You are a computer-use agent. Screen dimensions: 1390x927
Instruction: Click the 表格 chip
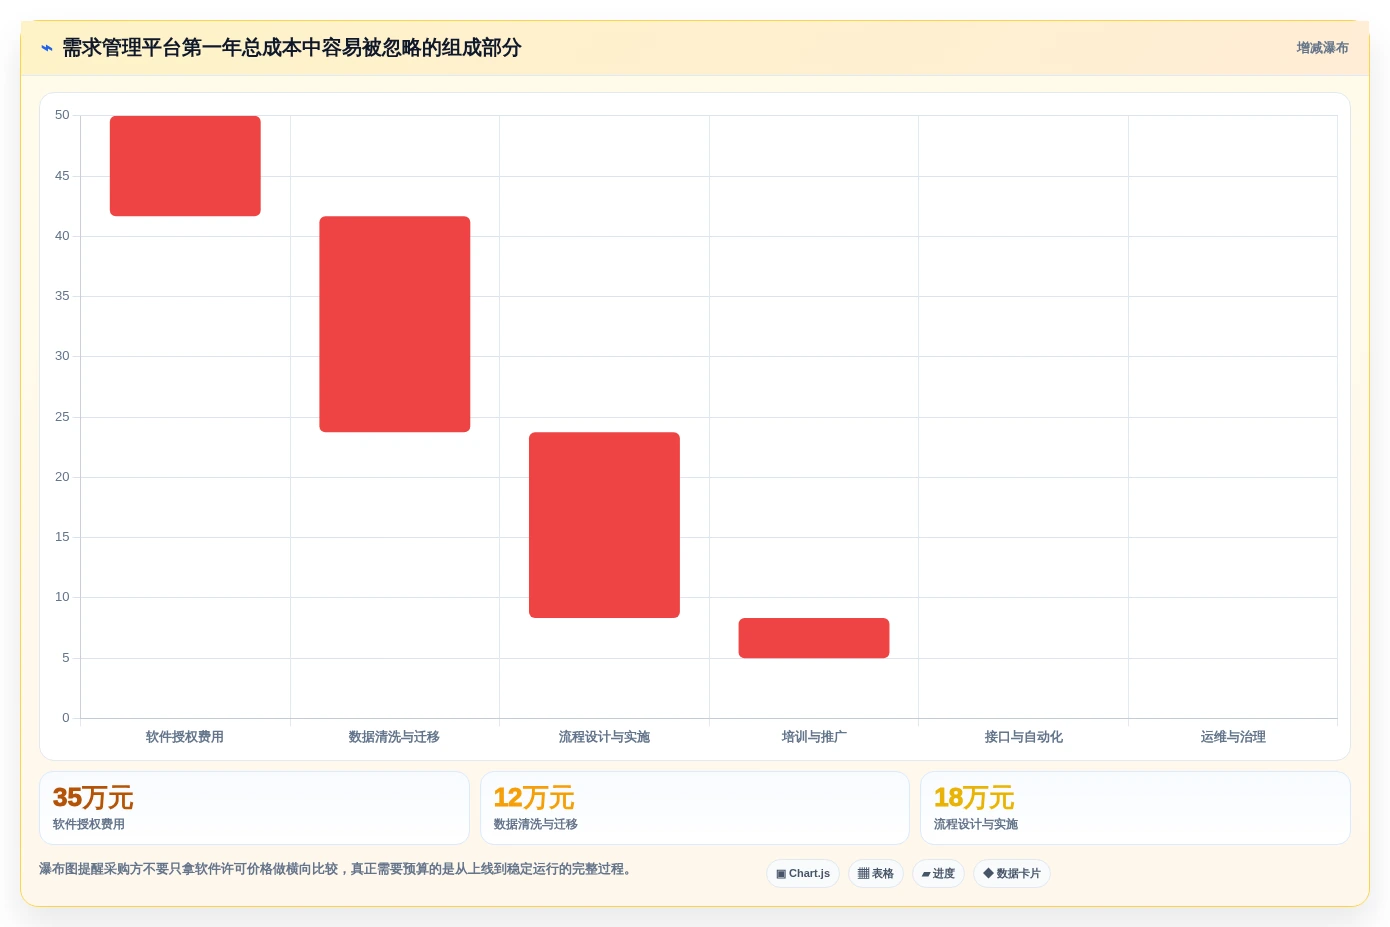tap(876, 873)
